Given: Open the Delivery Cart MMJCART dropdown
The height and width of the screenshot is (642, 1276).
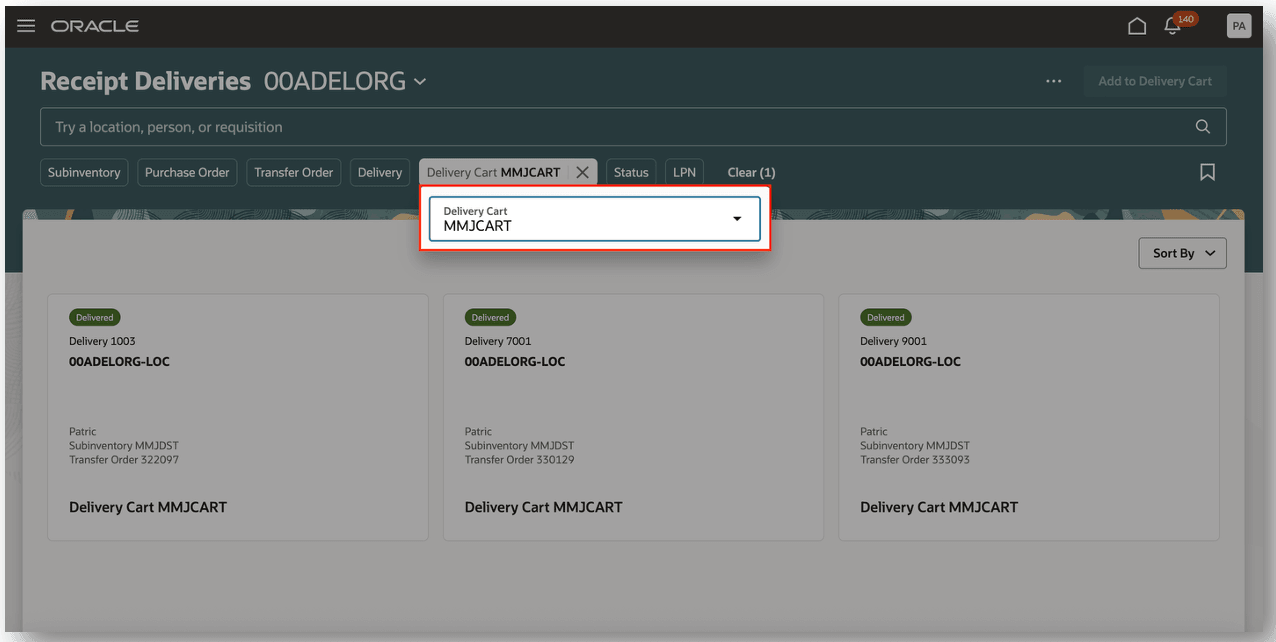Looking at the screenshot, I should [595, 219].
